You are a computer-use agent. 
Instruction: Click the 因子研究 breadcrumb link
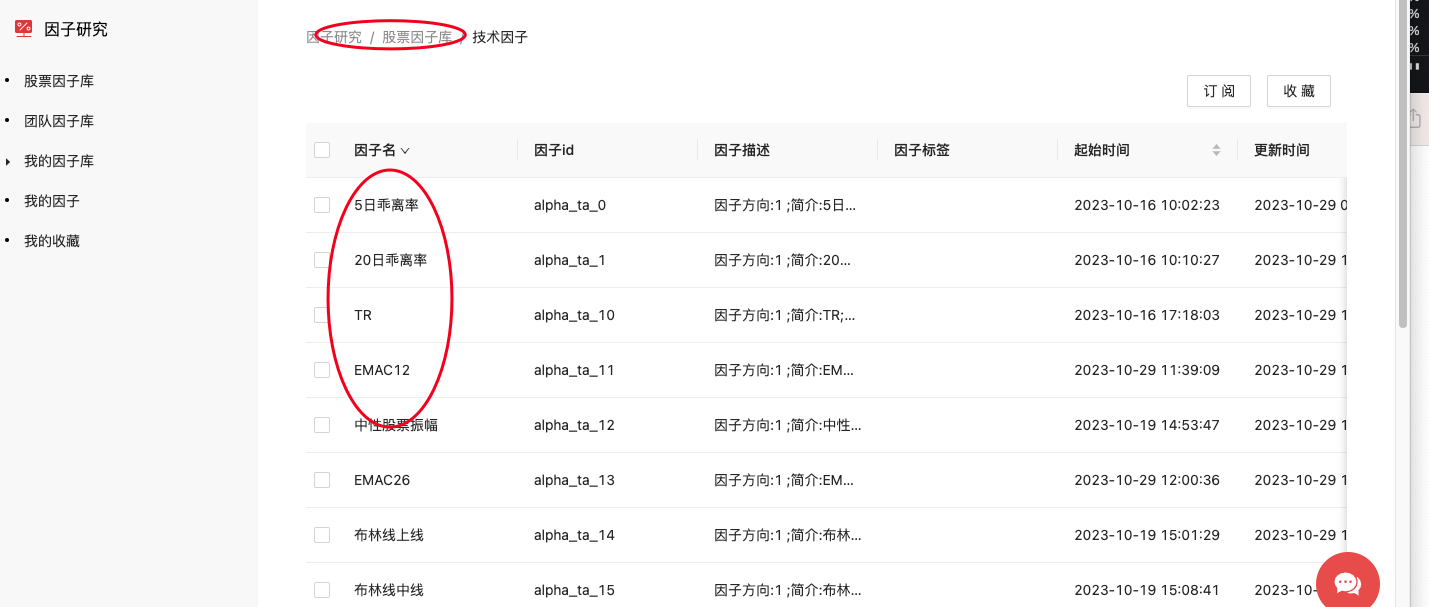click(x=334, y=37)
